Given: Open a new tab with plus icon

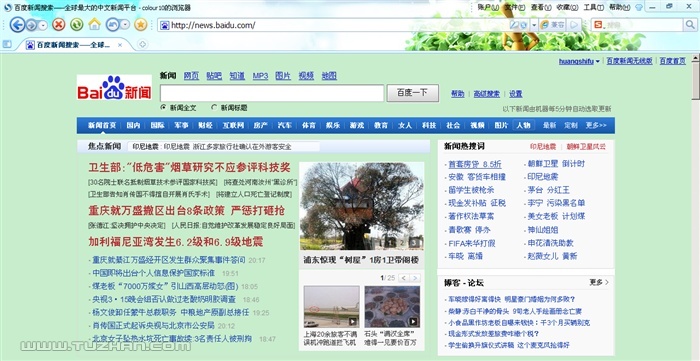Looking at the screenshot, I should pyautogui.click(x=142, y=44).
